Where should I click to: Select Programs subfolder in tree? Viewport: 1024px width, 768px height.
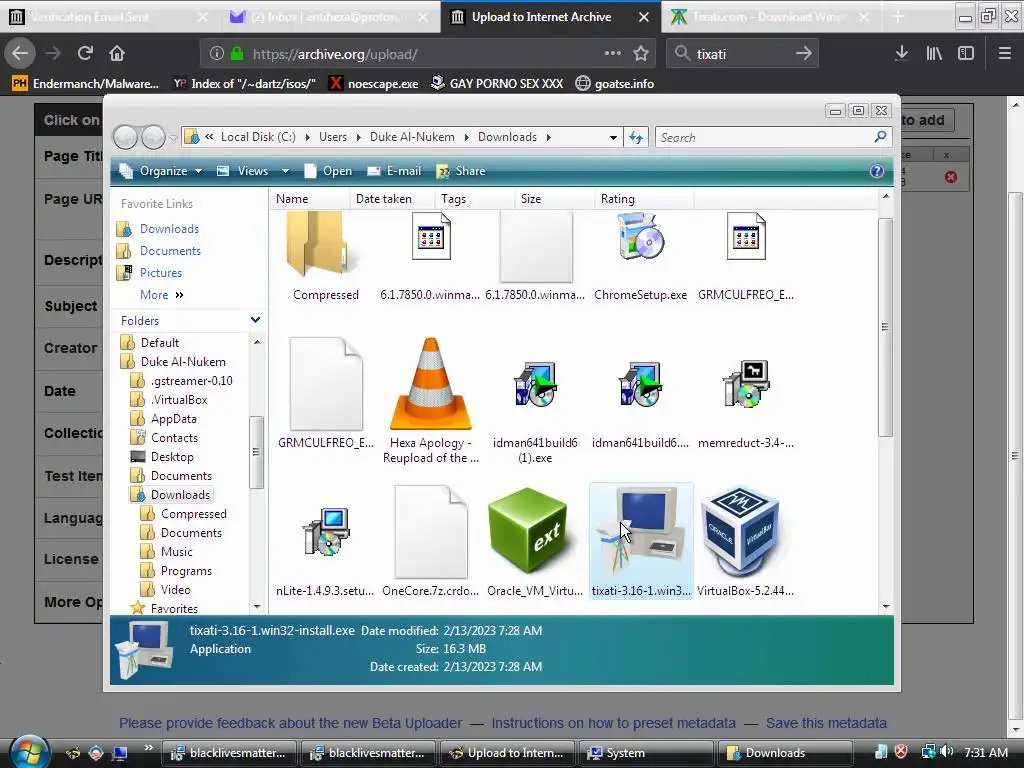tap(186, 571)
